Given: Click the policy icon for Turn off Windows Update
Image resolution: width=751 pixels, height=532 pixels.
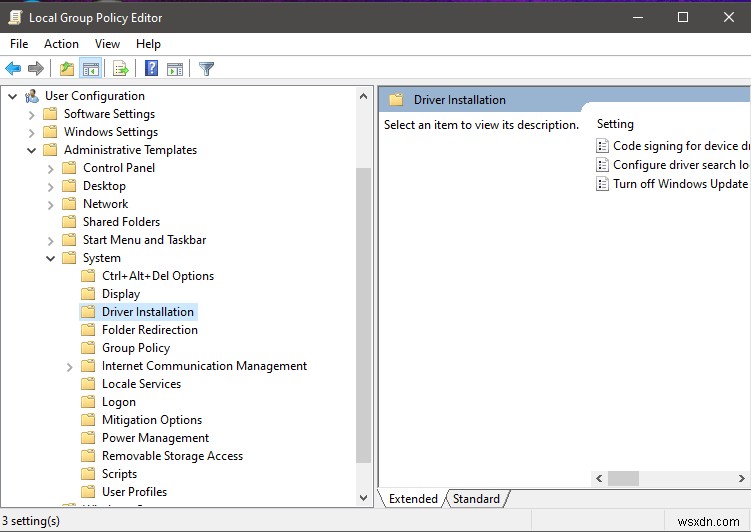Looking at the screenshot, I should (x=603, y=184).
